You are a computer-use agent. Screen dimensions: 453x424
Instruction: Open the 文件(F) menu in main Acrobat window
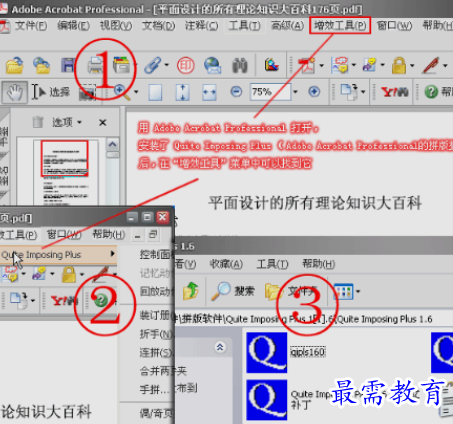tap(31, 26)
